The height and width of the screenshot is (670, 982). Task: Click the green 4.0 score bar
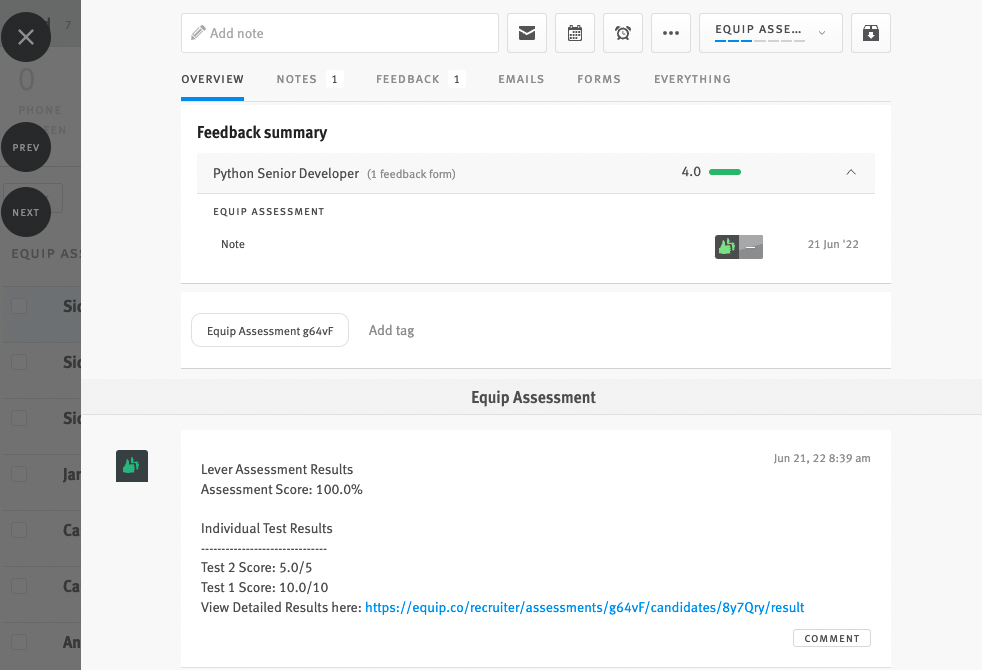click(x=725, y=171)
